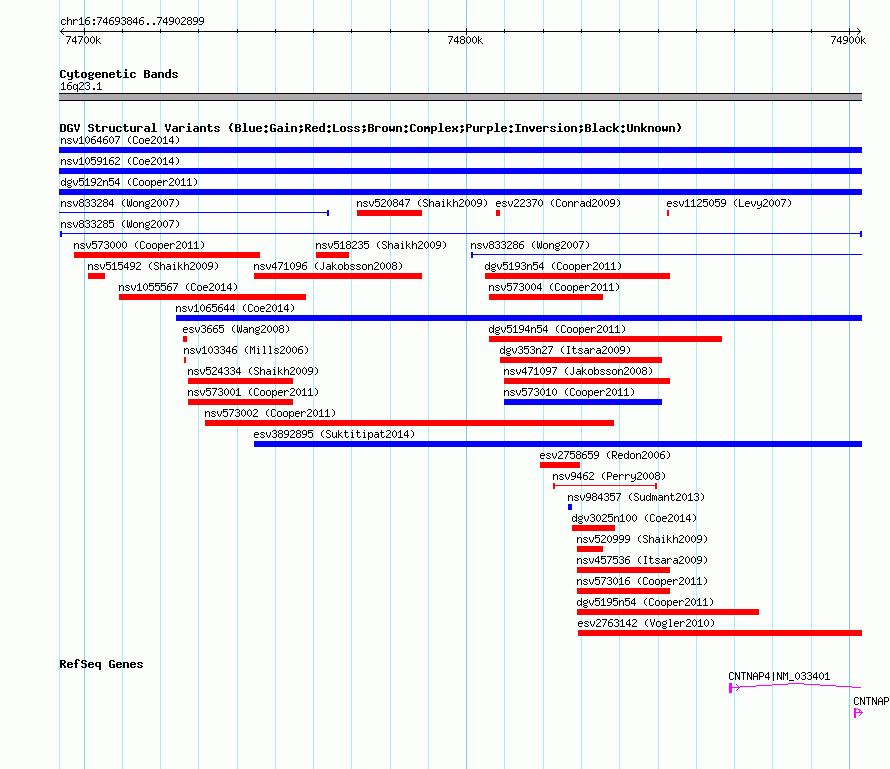Image resolution: width=890 pixels, height=769 pixels.
Task: Select the nsv9462 (Perry2008) label
Action: coord(609,476)
